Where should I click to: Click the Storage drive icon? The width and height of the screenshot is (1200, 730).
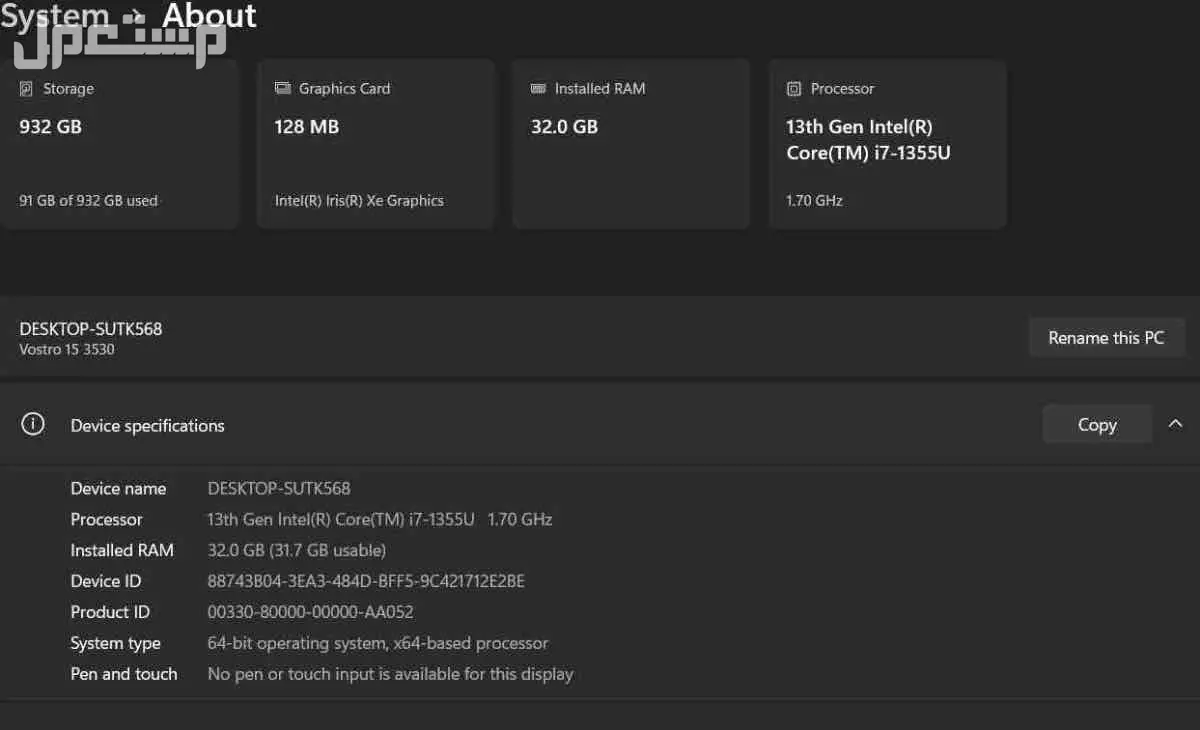[24, 88]
